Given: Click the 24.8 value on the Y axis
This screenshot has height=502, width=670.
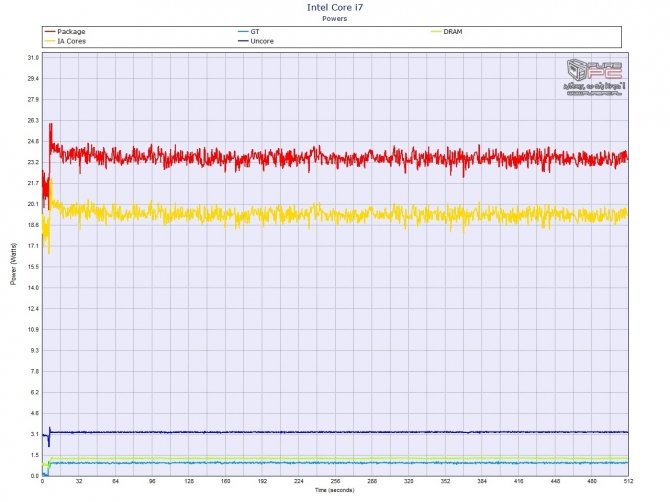Looking at the screenshot, I should coord(33,141).
